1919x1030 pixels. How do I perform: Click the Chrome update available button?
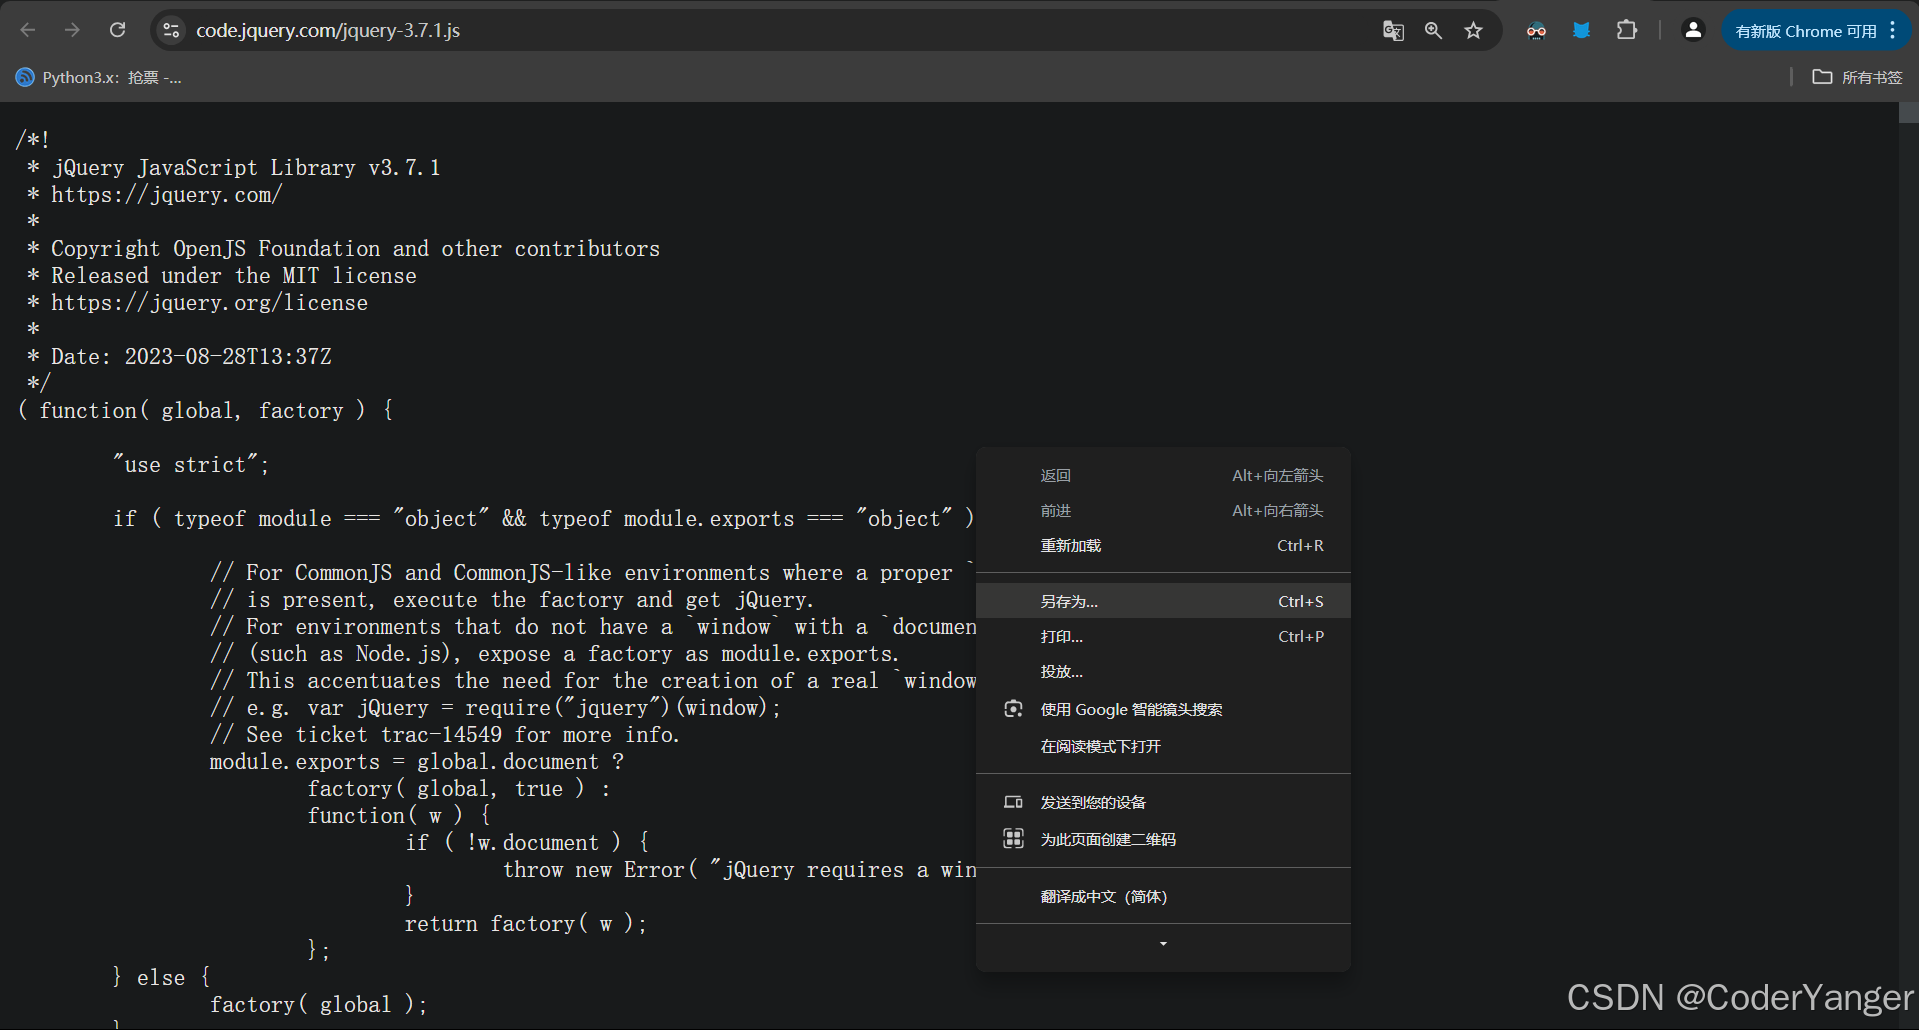pyautogui.click(x=1806, y=31)
